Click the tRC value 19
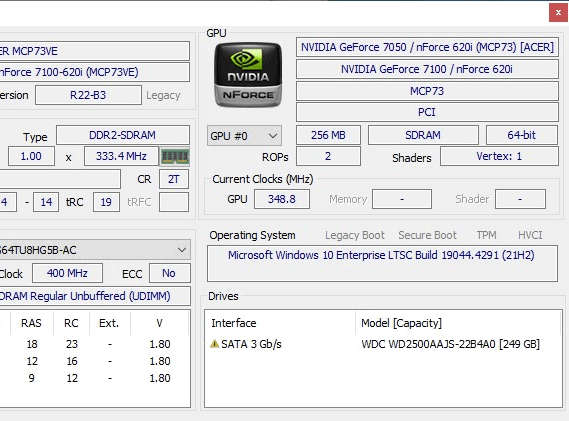Image resolution: width=569 pixels, height=421 pixels. coord(106,202)
